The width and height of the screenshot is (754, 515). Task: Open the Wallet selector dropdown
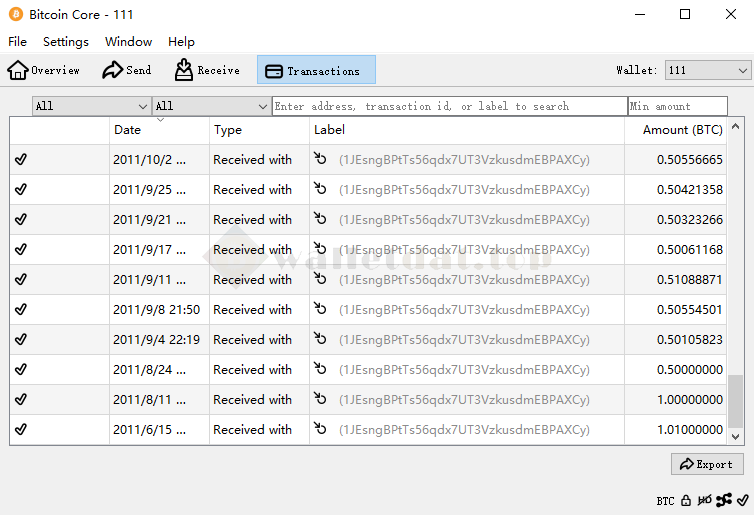click(x=708, y=70)
